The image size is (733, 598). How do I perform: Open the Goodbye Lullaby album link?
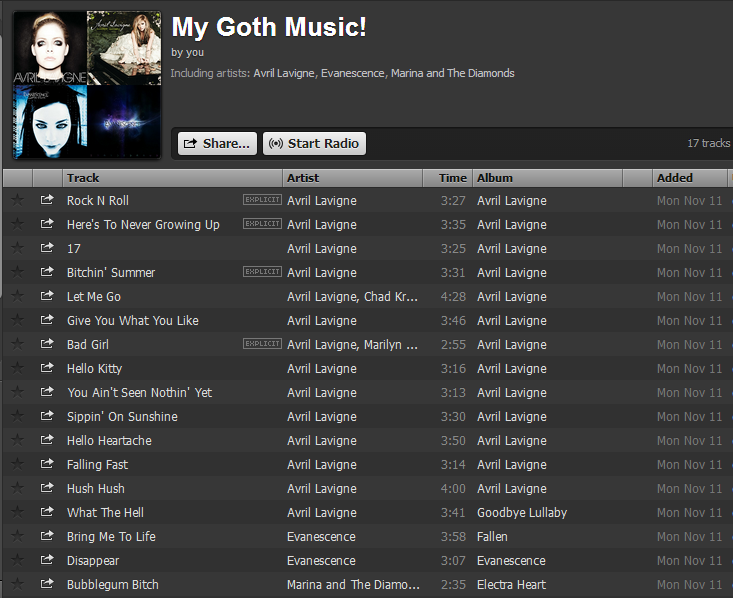pyautogui.click(x=522, y=512)
